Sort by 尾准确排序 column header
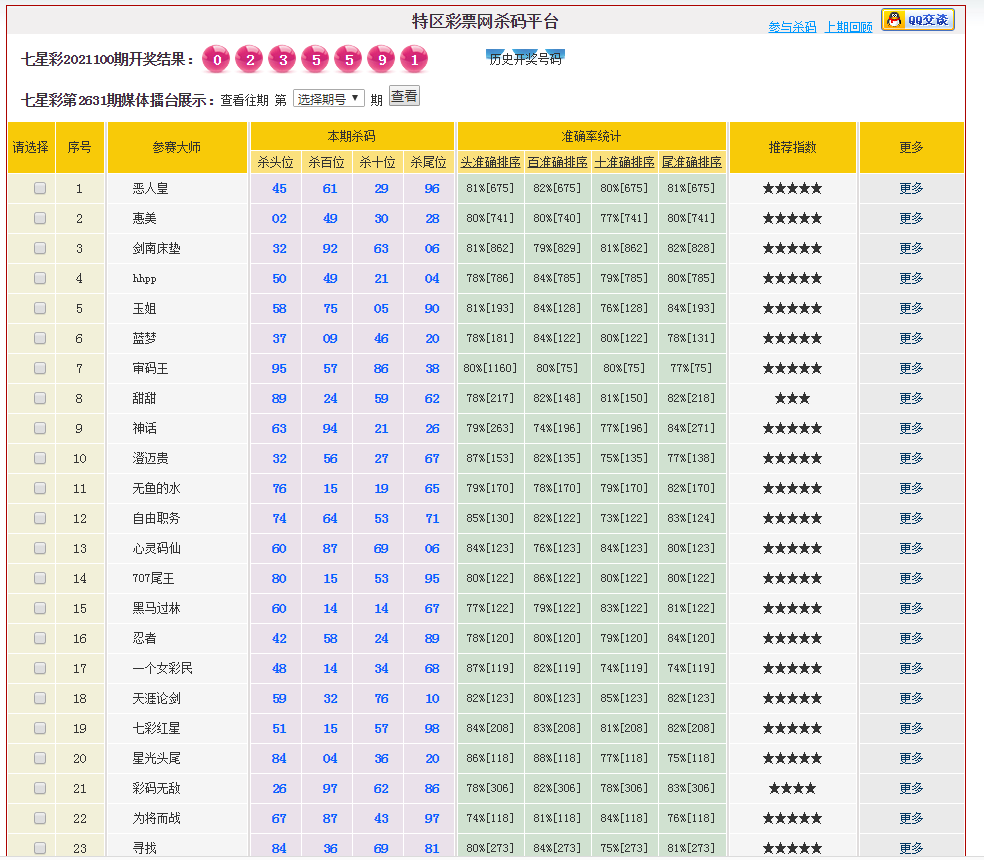Image resolution: width=984 pixels, height=860 pixels. click(x=692, y=162)
